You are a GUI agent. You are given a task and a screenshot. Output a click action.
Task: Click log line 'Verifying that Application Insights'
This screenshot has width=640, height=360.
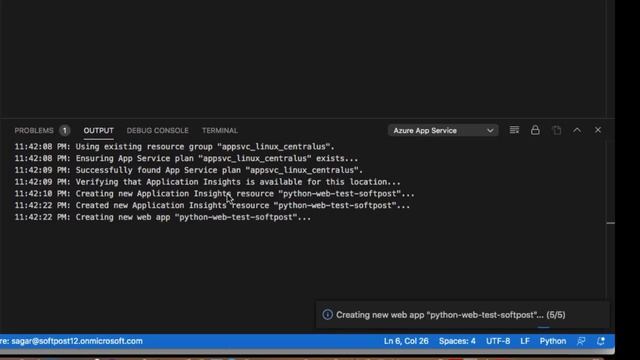(208, 182)
